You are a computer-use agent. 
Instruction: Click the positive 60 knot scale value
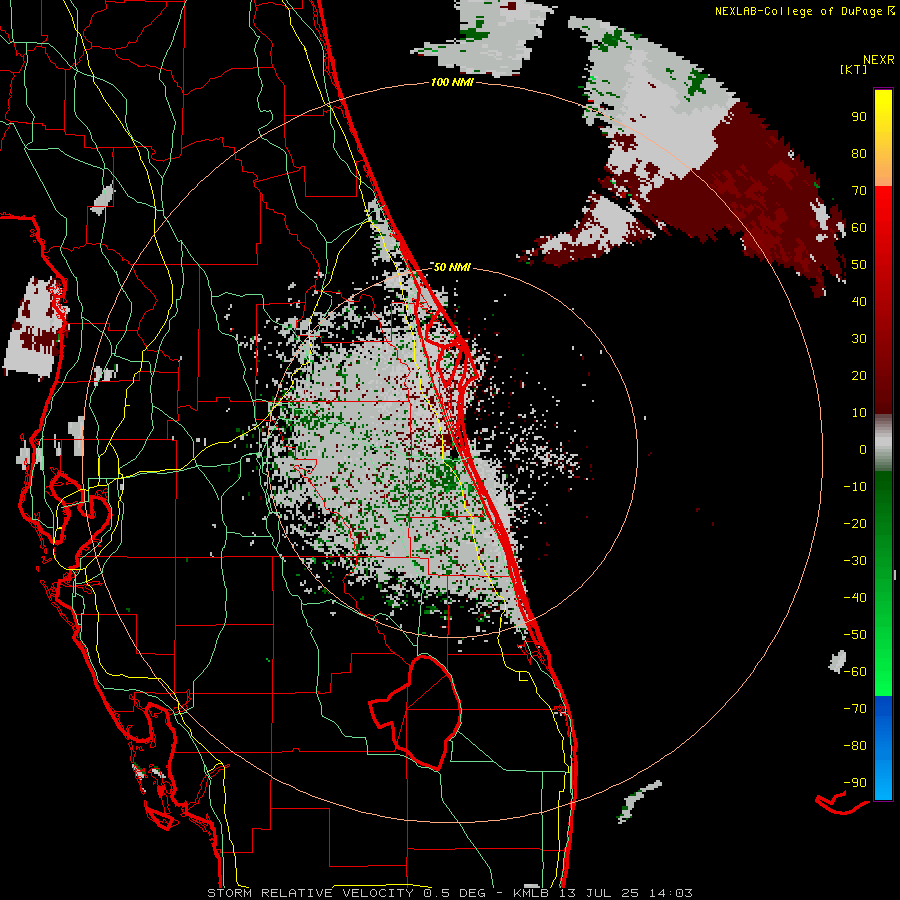(x=859, y=227)
